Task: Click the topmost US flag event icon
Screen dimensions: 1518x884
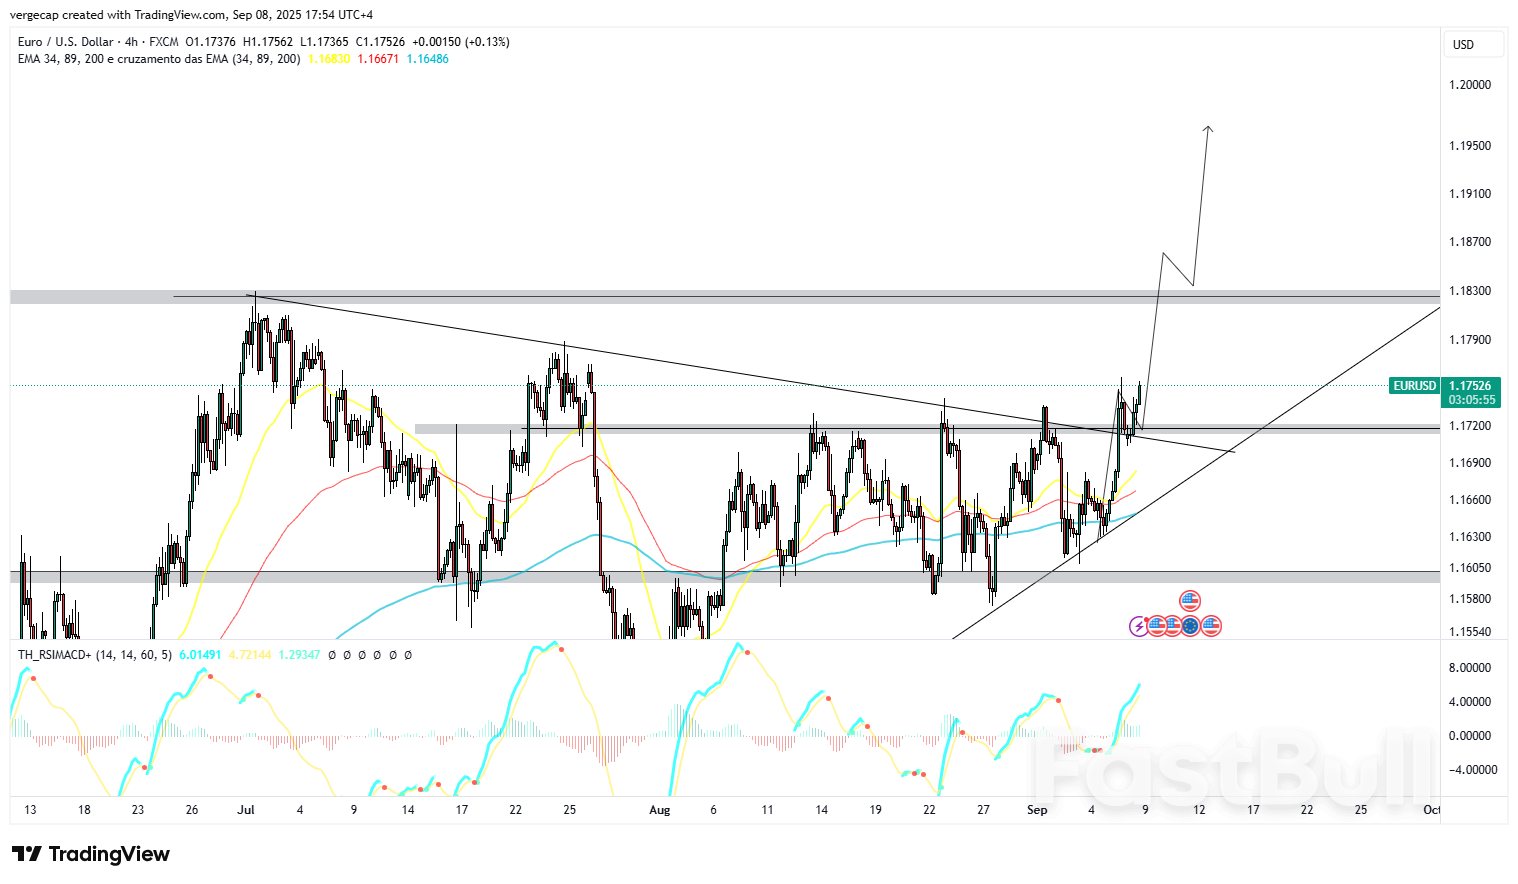Action: [x=1190, y=601]
